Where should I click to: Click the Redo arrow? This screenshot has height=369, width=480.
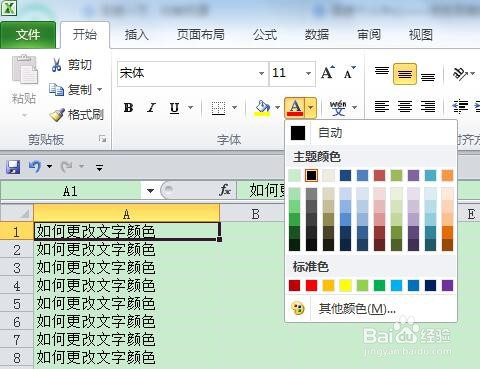point(67,167)
